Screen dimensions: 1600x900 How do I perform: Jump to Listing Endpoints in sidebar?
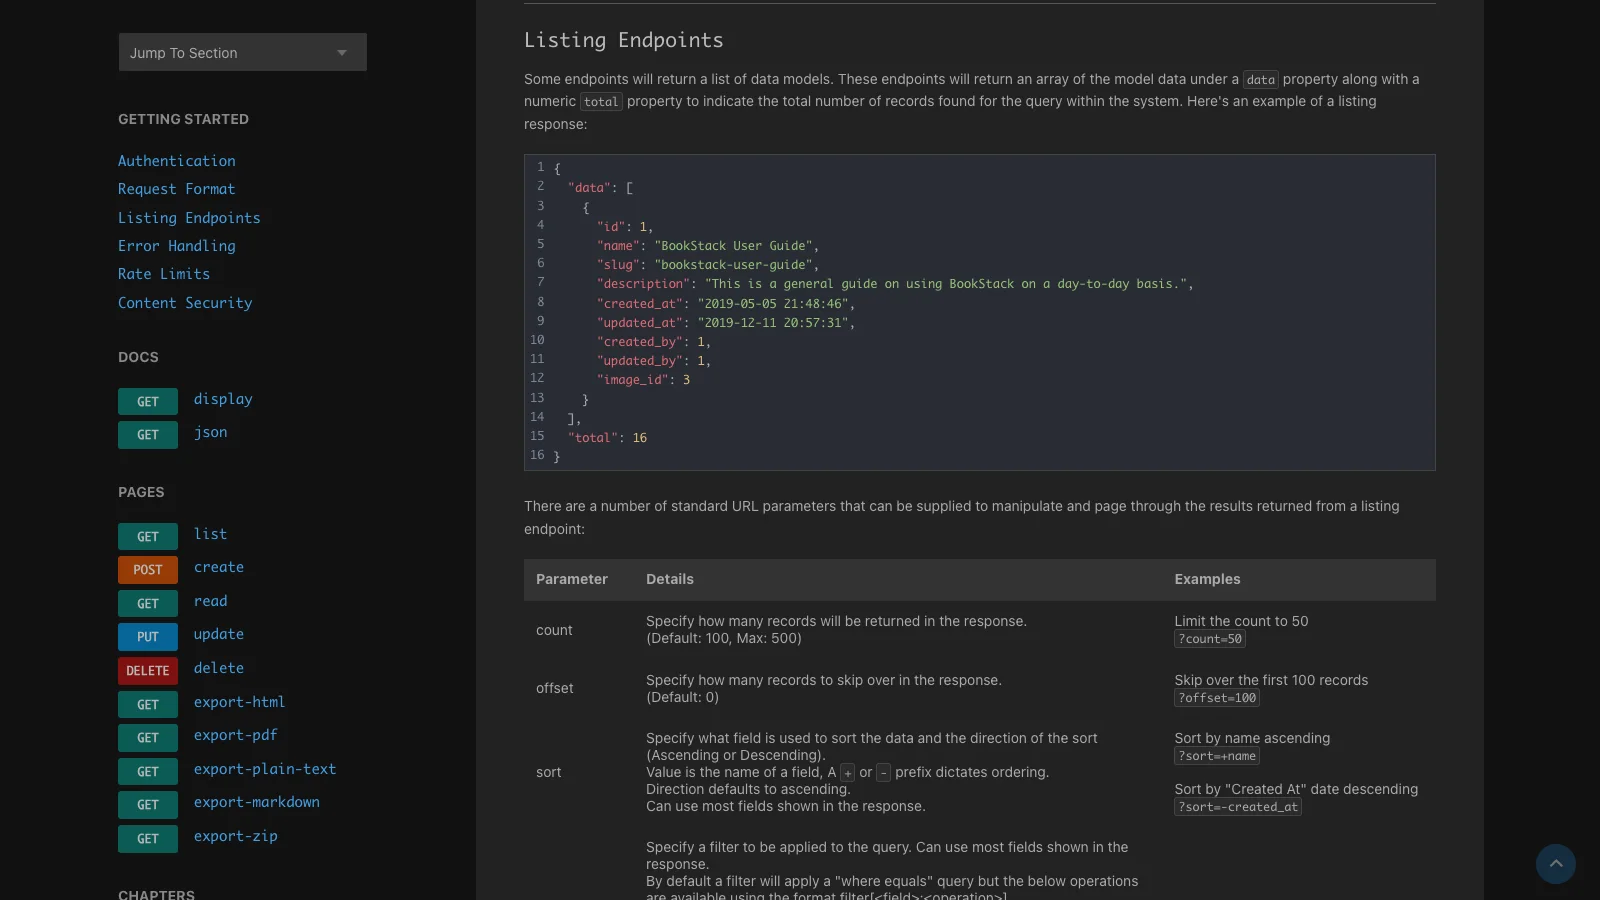point(189,218)
